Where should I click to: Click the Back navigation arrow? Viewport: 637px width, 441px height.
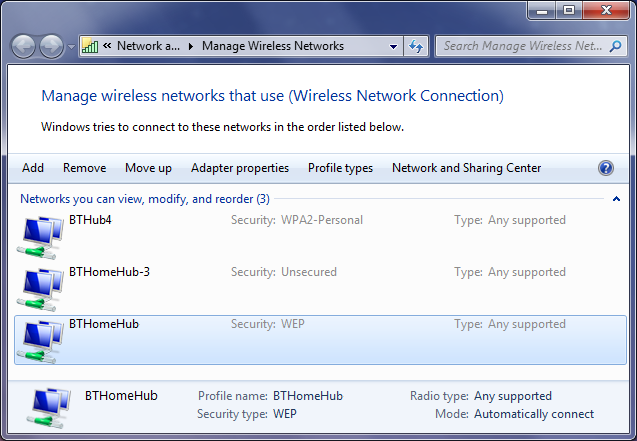coord(23,46)
